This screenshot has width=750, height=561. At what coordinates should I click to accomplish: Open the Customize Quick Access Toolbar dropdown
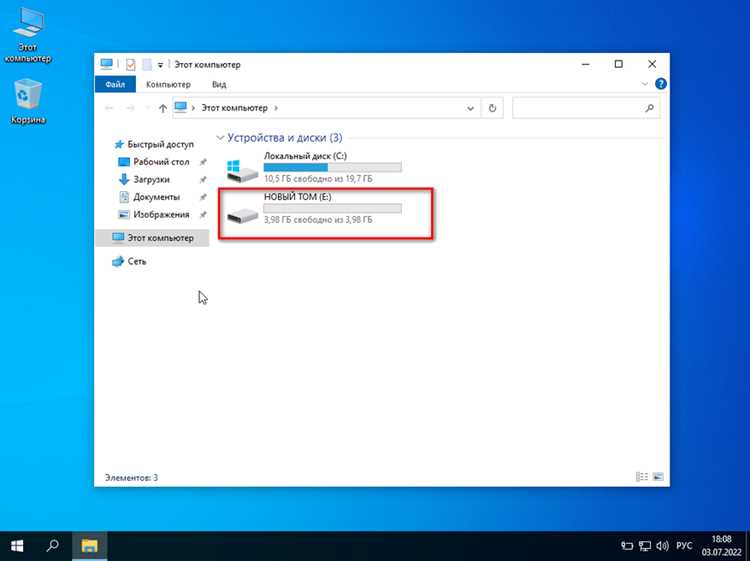pos(160,65)
